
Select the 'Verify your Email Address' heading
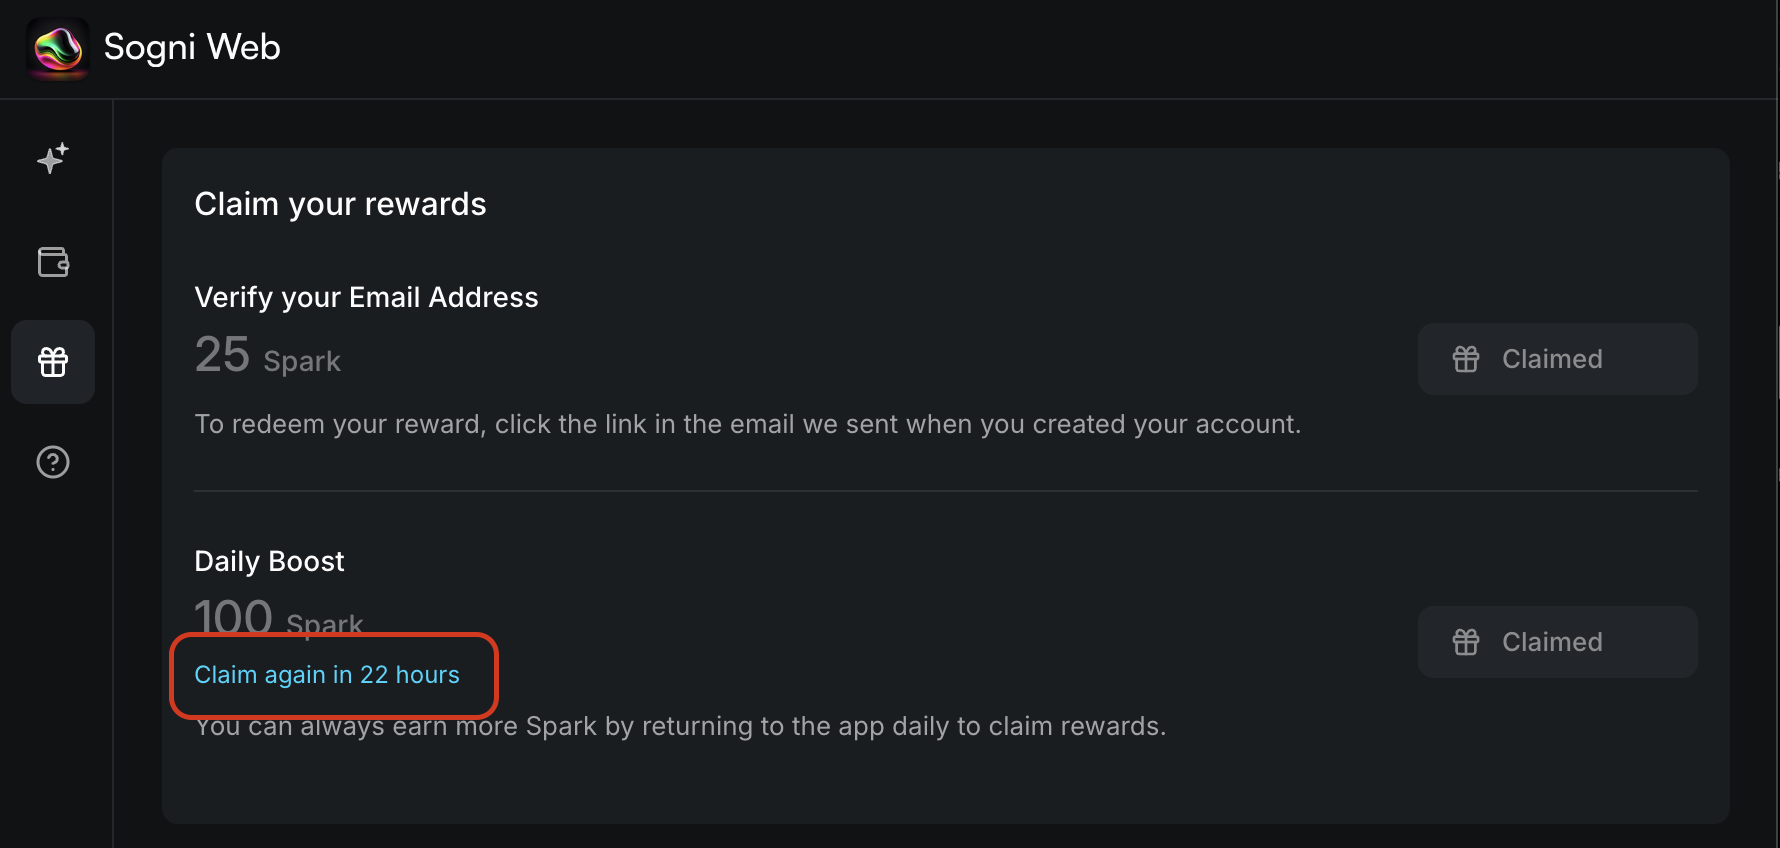click(366, 297)
